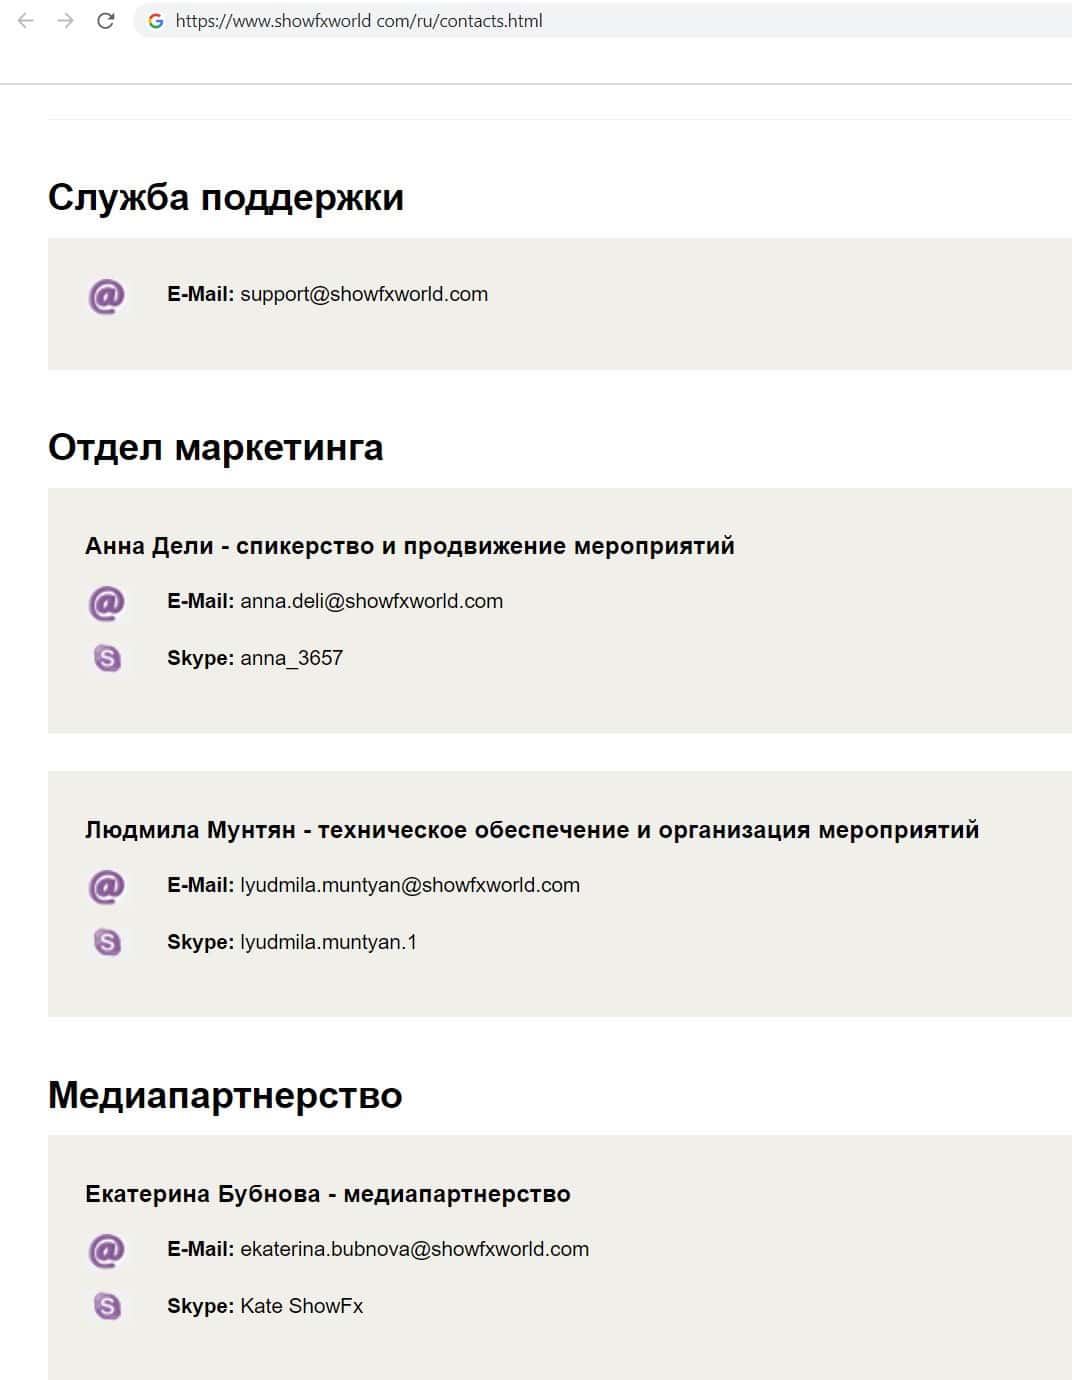Click the Skype icon next to Kate ShowFx

pos(107,1306)
